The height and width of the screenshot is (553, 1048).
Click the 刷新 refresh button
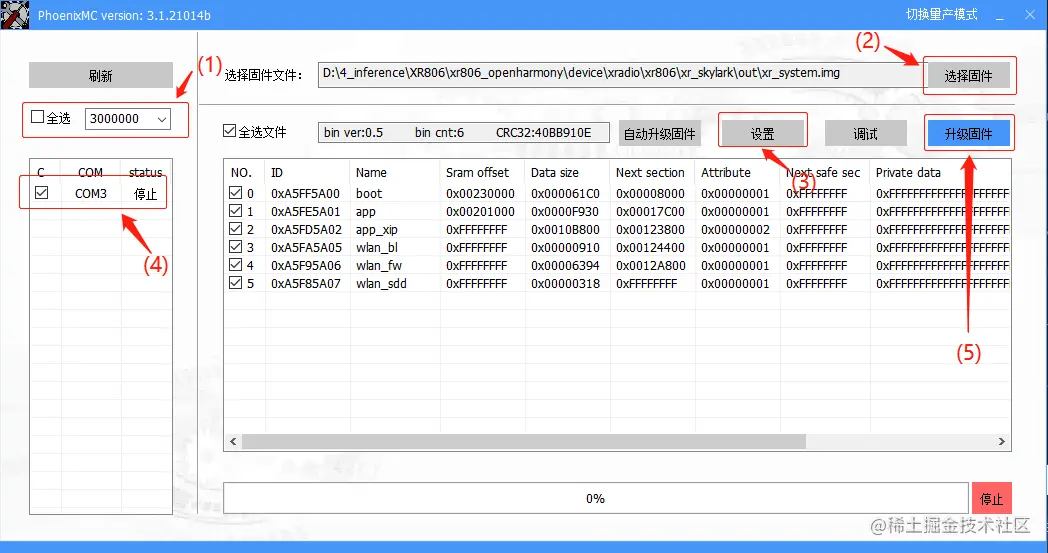pyautogui.click(x=101, y=76)
